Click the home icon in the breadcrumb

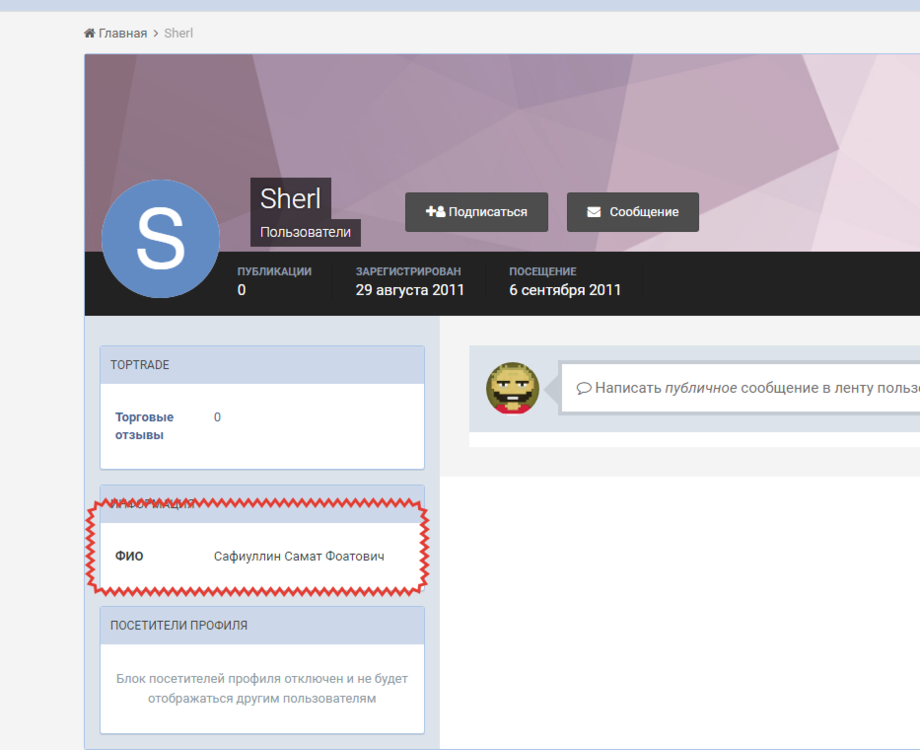90,33
